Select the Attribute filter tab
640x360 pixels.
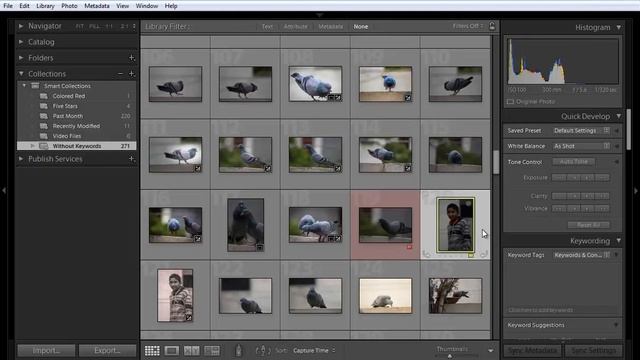(x=296, y=27)
